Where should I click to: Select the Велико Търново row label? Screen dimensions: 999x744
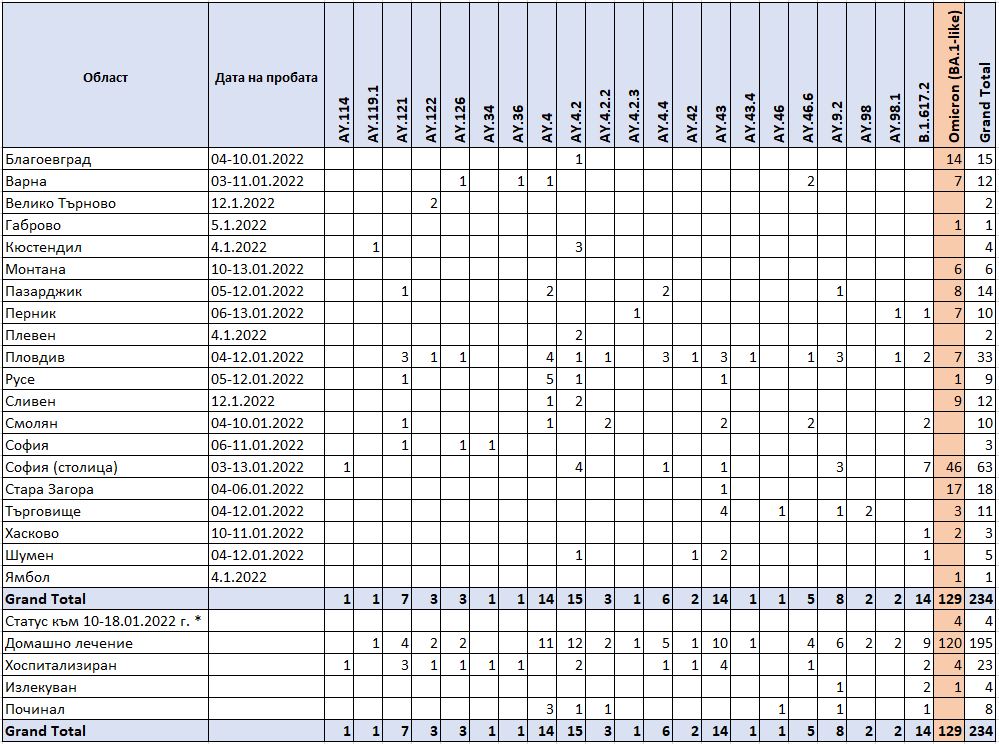click(x=61, y=203)
